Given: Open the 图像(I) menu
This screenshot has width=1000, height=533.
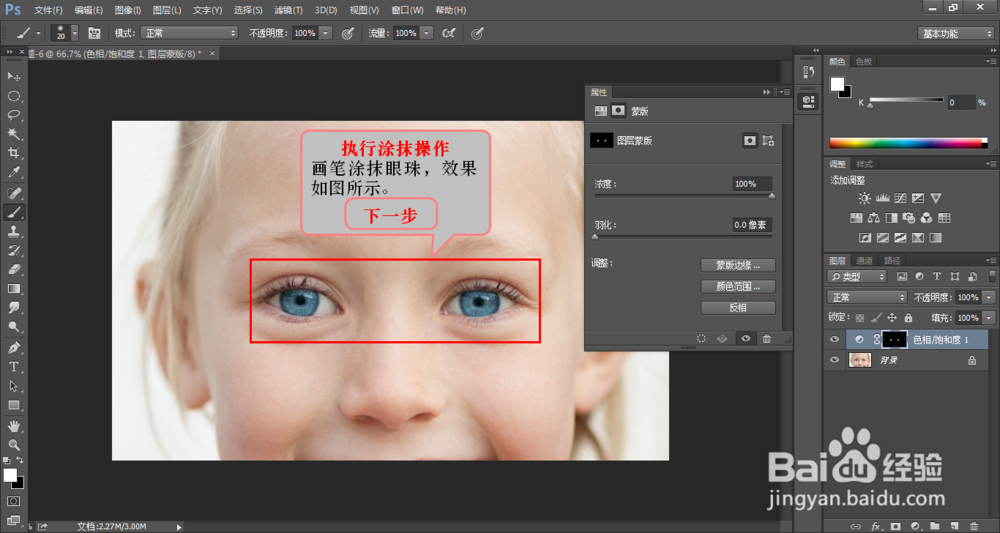Looking at the screenshot, I should pos(128,10).
